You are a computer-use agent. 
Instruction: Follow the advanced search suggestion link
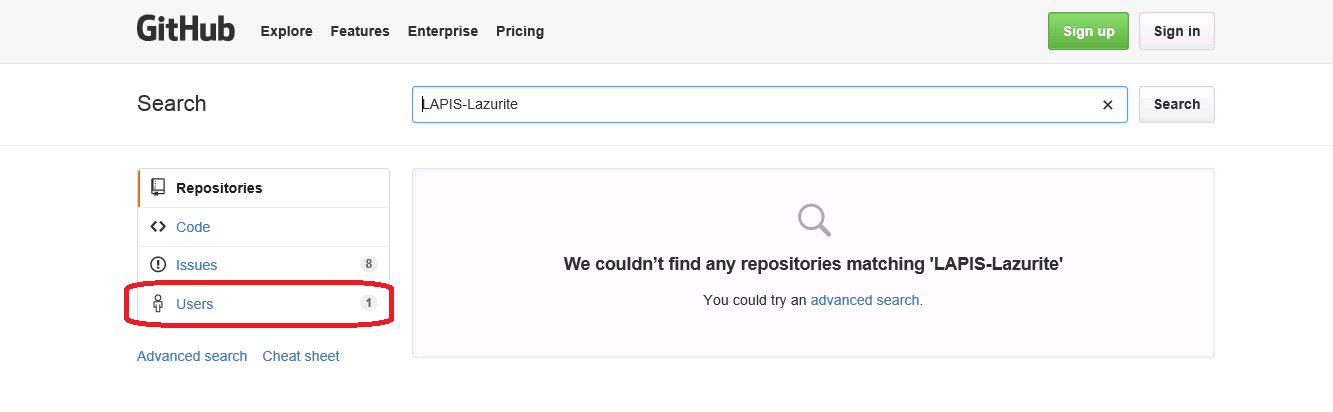[866, 300]
